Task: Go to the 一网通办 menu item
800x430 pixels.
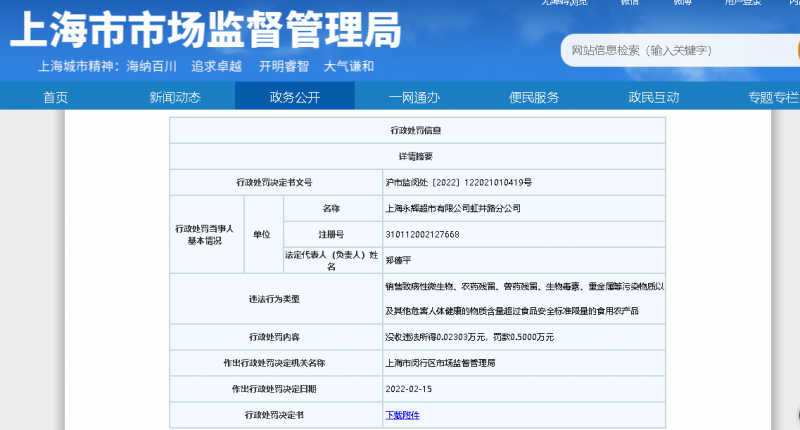Action: [x=414, y=97]
